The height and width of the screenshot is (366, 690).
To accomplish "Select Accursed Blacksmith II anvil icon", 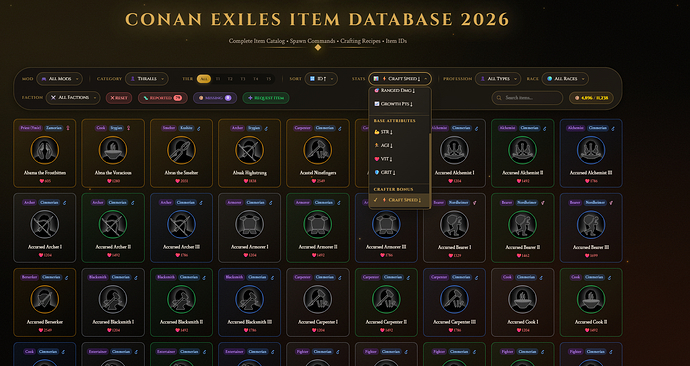I will [181, 299].
